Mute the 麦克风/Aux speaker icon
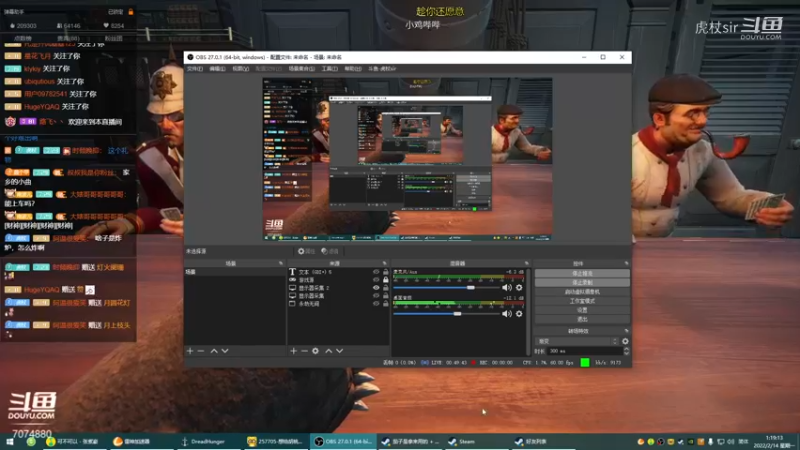This screenshot has height=450, width=800. [x=507, y=288]
